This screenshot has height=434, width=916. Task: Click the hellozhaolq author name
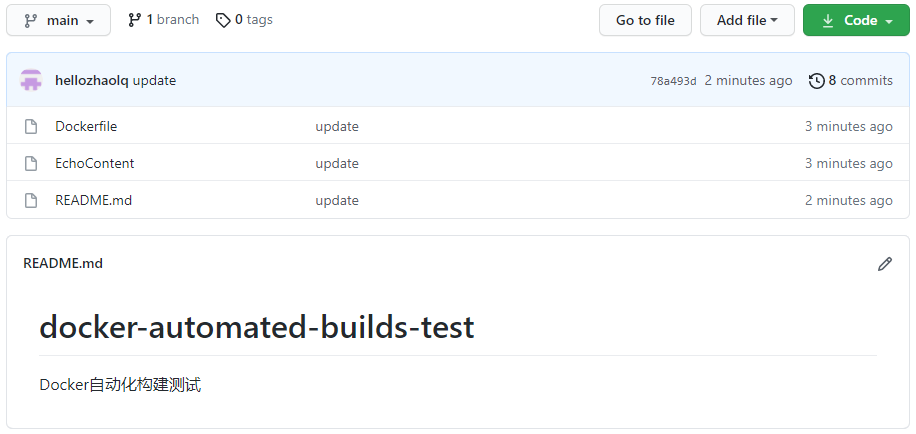click(92, 81)
